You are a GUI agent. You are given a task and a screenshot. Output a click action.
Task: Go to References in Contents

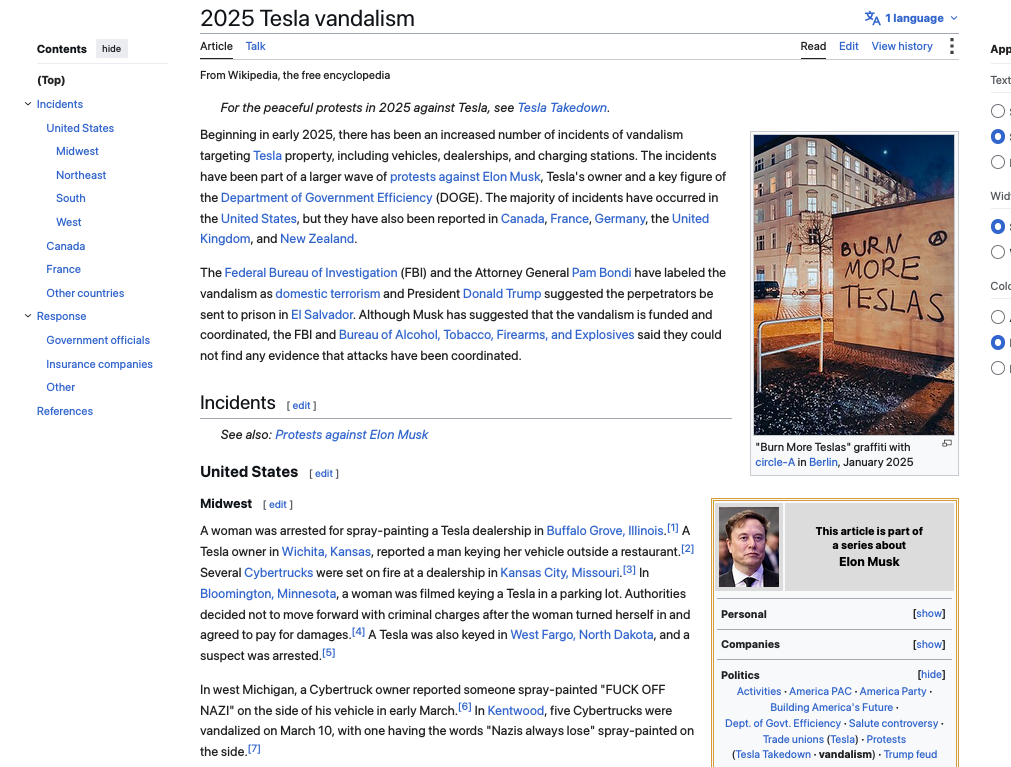pos(64,411)
